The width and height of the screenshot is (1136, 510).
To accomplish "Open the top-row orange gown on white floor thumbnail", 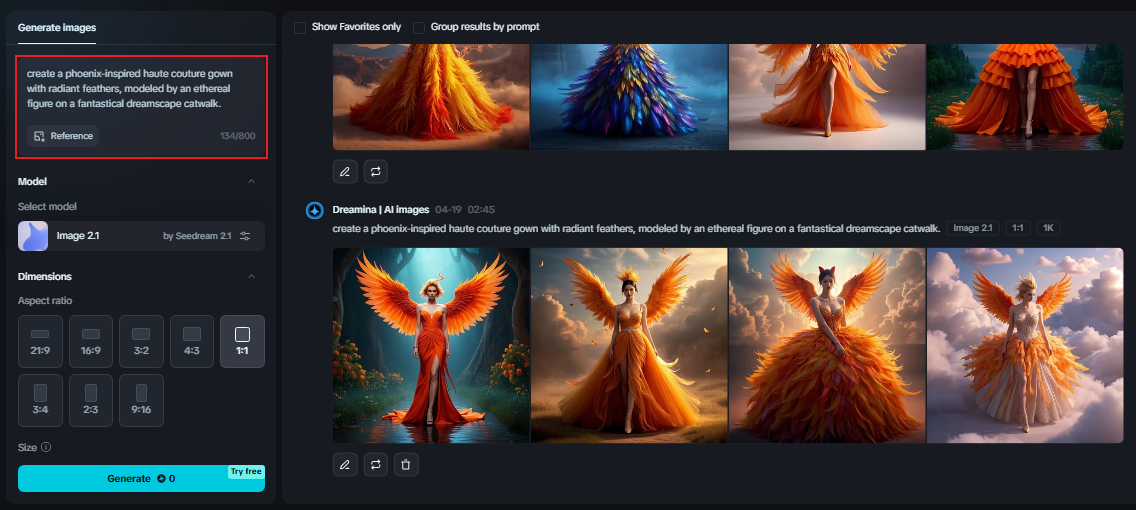I will point(827,97).
